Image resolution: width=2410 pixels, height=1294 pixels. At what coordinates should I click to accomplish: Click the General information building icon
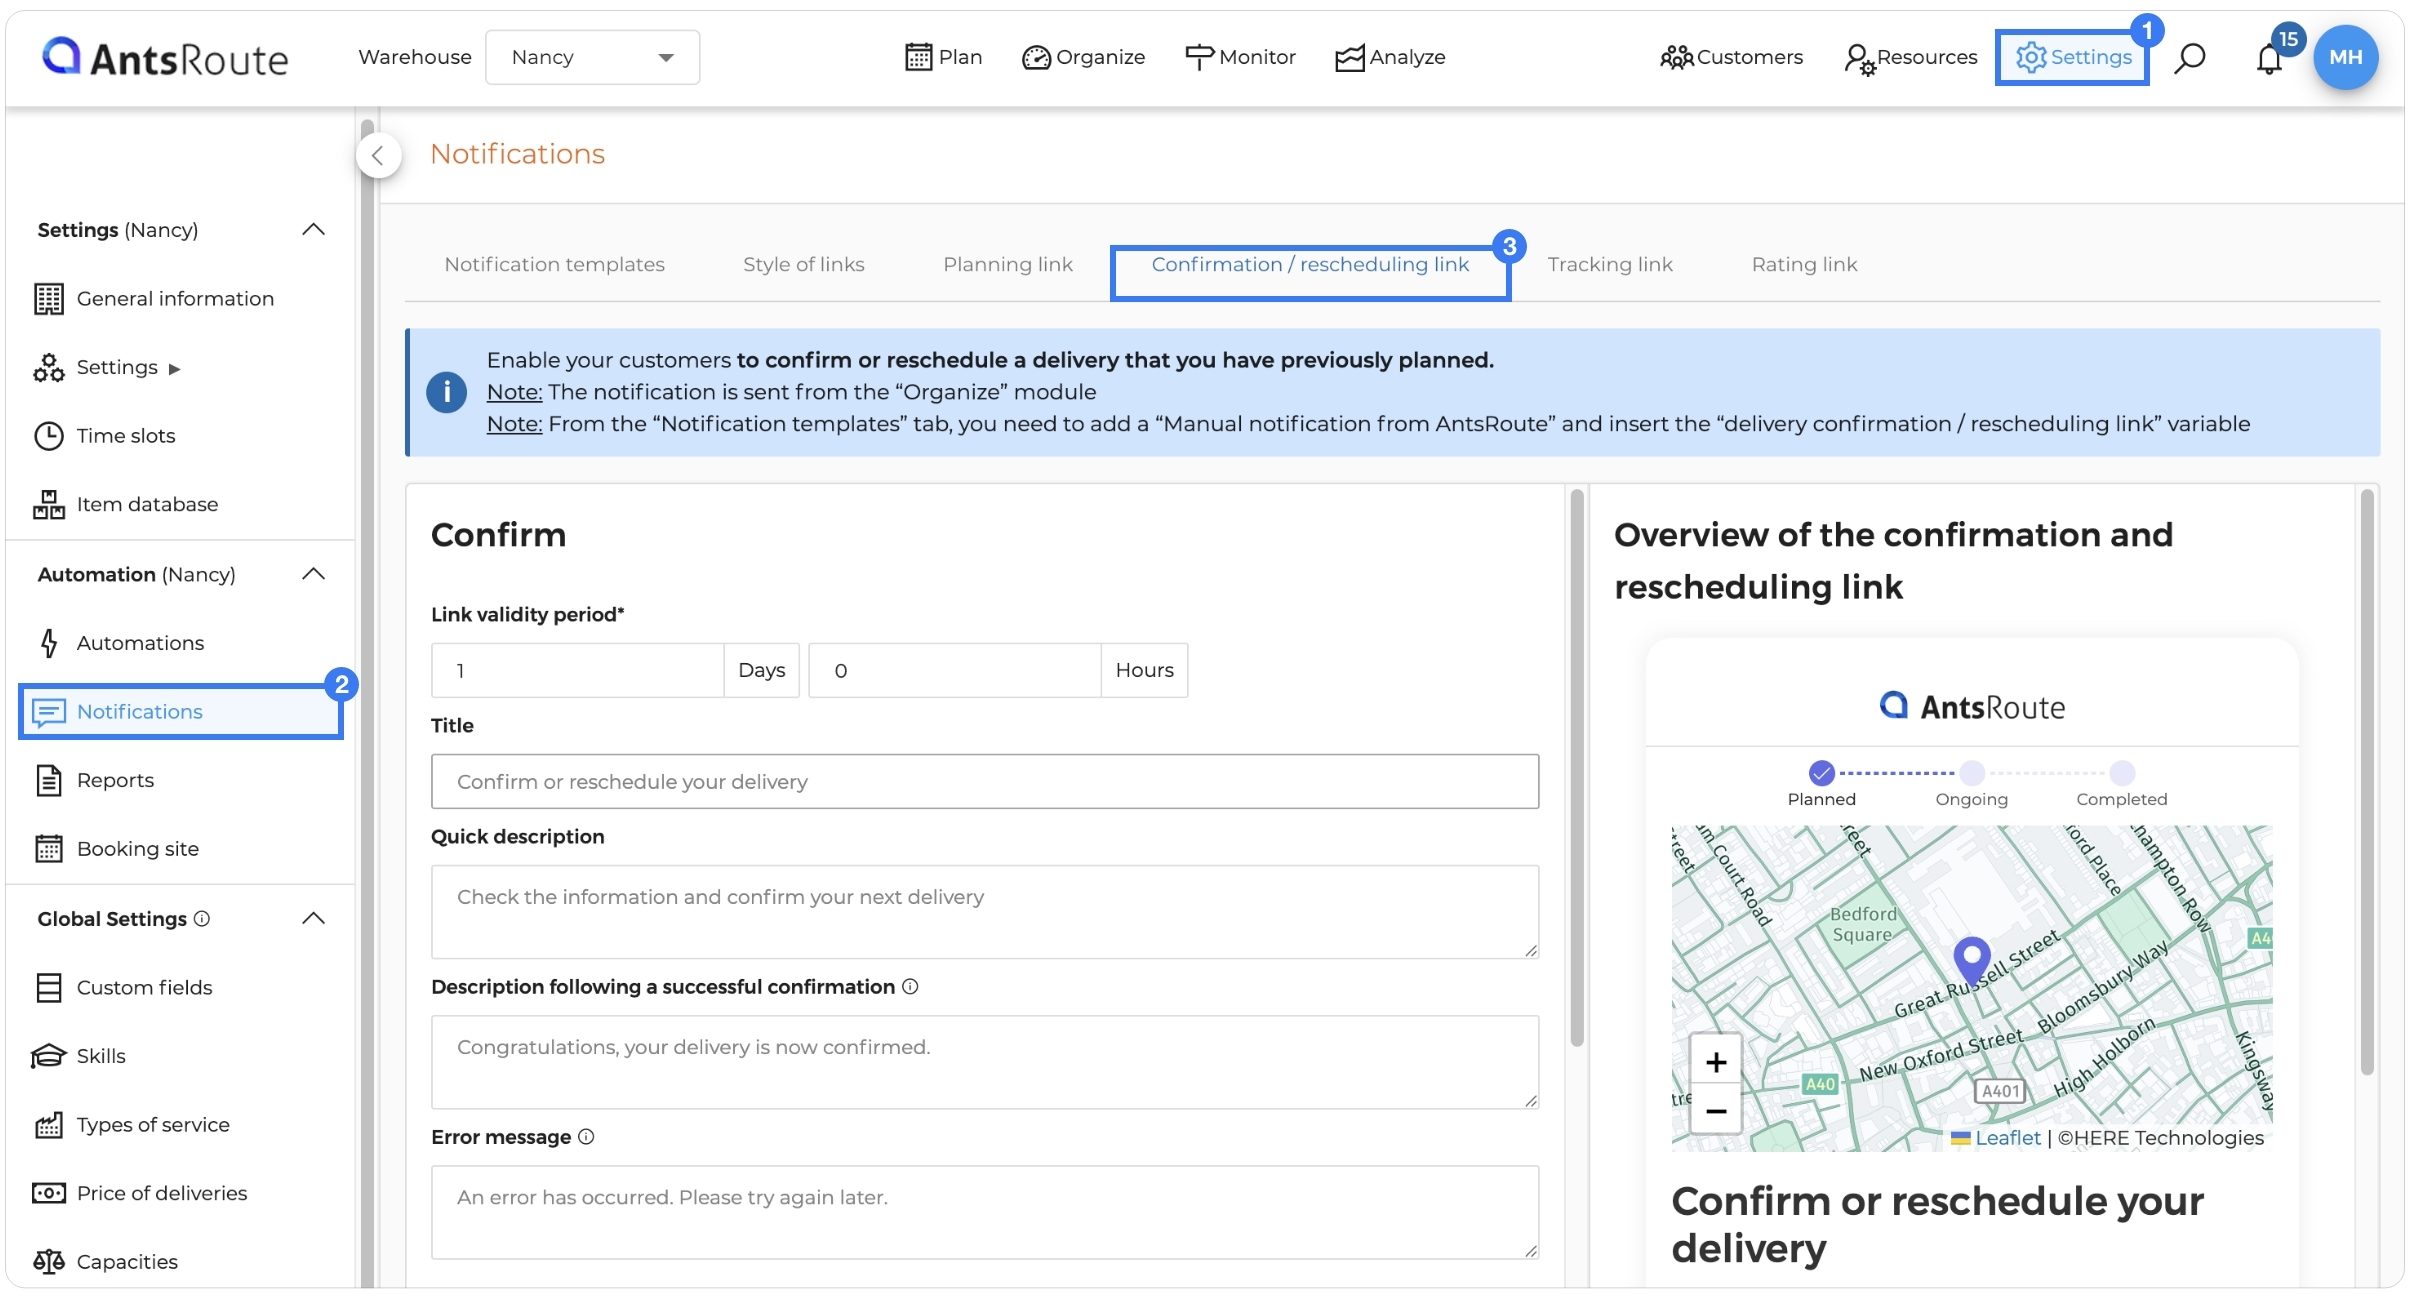[48, 298]
